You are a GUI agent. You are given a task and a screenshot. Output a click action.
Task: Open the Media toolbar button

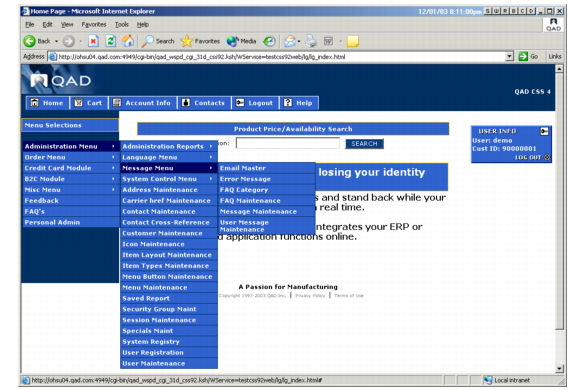coord(241,41)
